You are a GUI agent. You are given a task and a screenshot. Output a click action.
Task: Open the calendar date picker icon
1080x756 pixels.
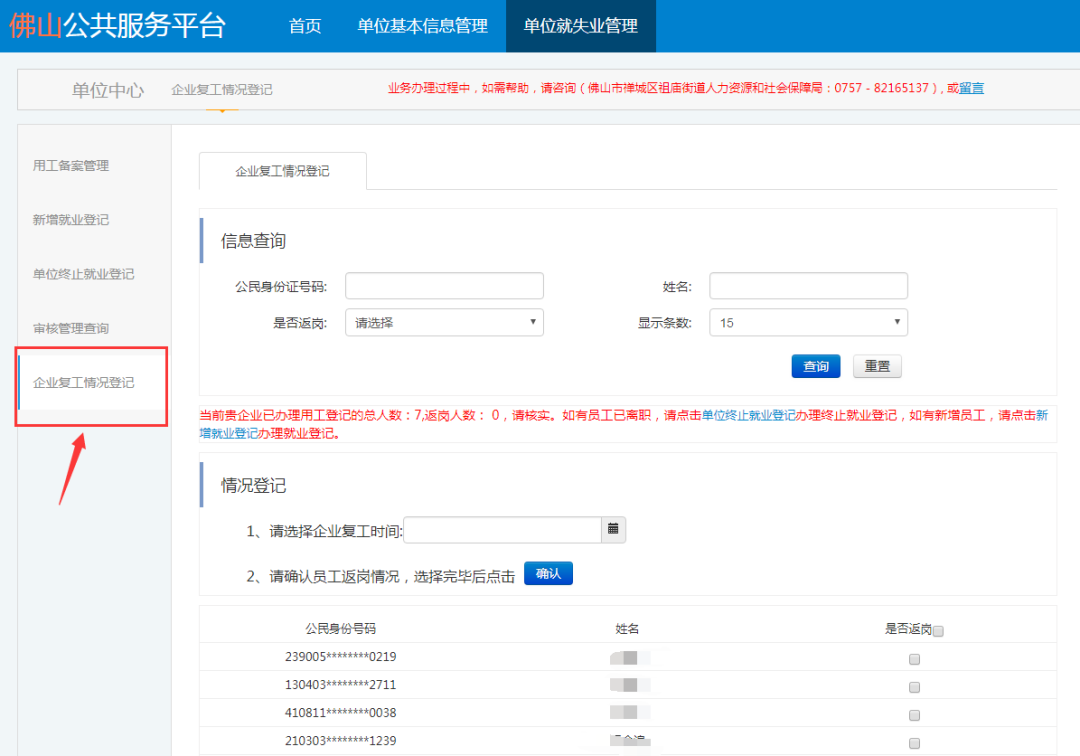[613, 529]
